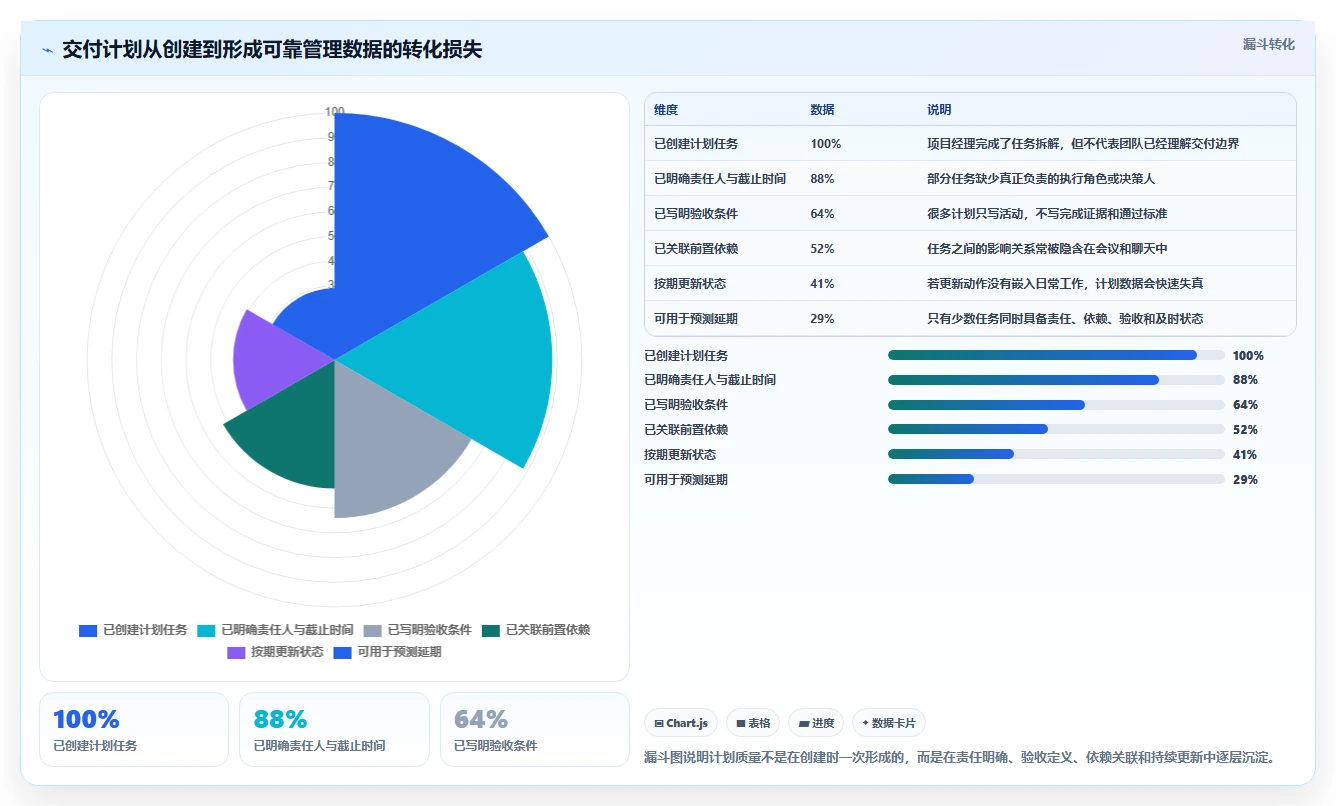Click the 维度 column header
This screenshot has width=1336, height=806.
[x=666, y=110]
